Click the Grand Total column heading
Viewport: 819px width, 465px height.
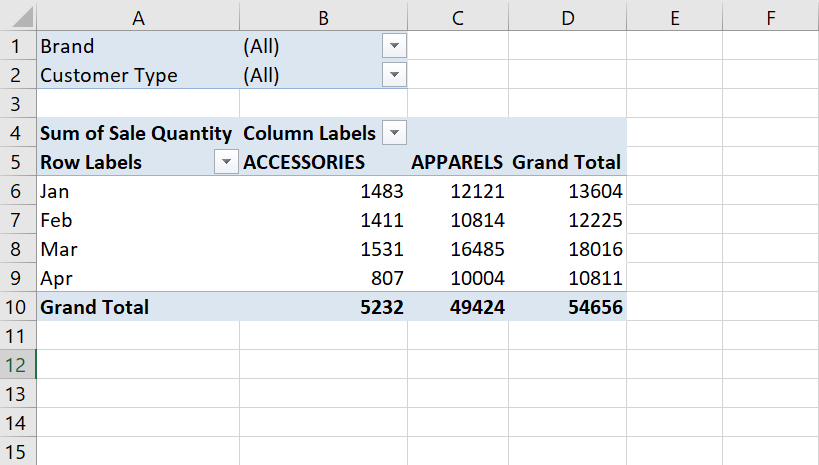click(x=567, y=162)
